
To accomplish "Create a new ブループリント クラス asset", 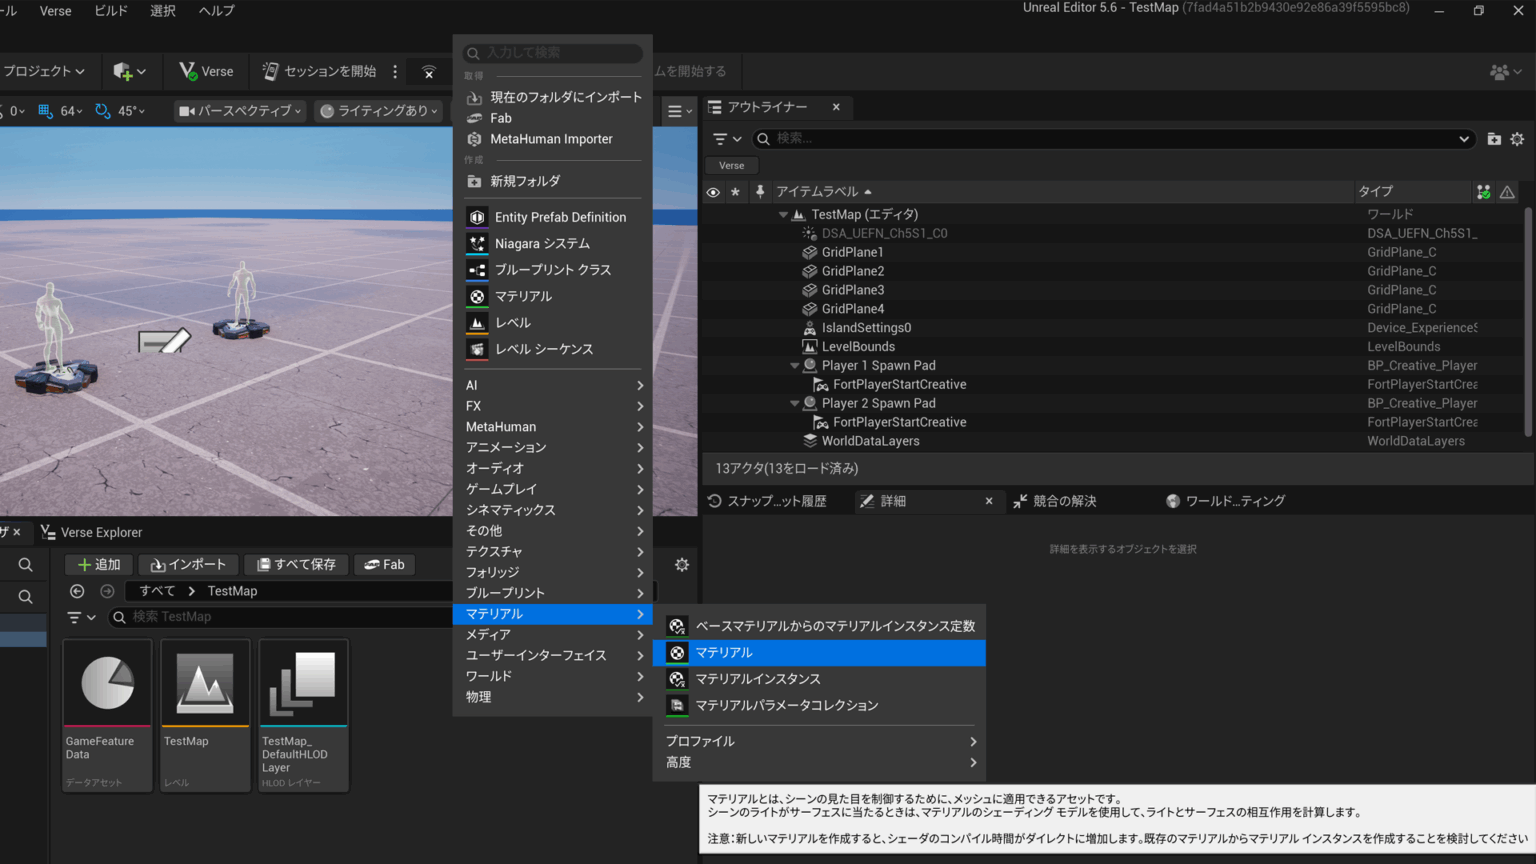I will [x=553, y=269].
